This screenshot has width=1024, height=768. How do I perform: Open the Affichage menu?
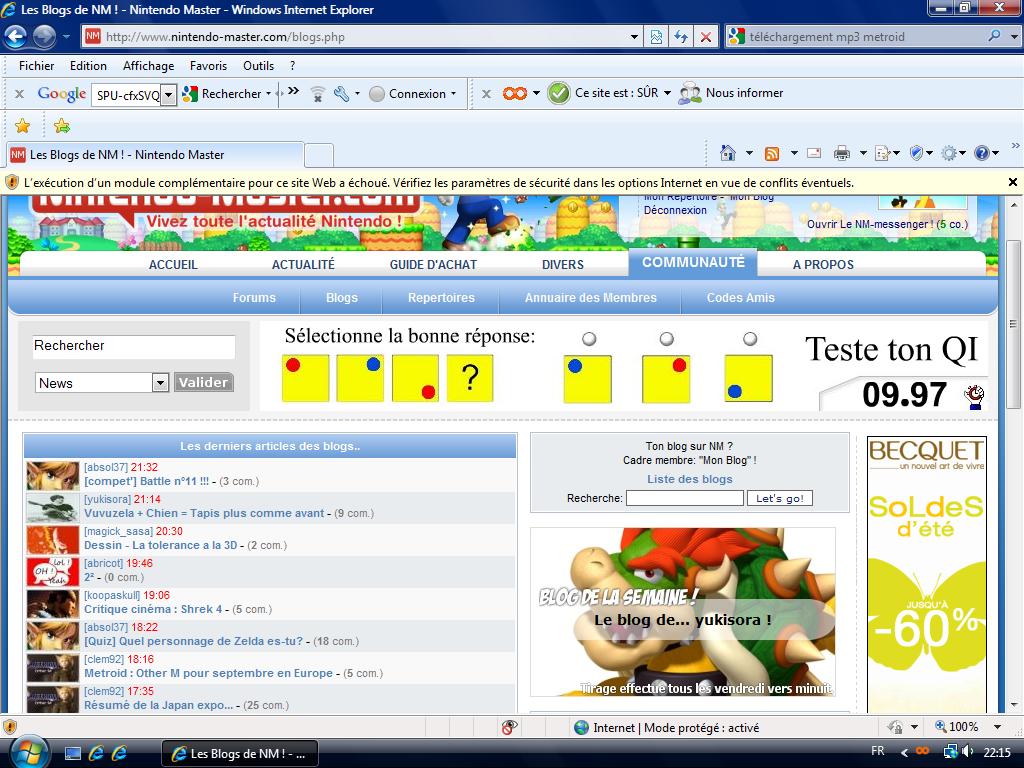[x=148, y=65]
